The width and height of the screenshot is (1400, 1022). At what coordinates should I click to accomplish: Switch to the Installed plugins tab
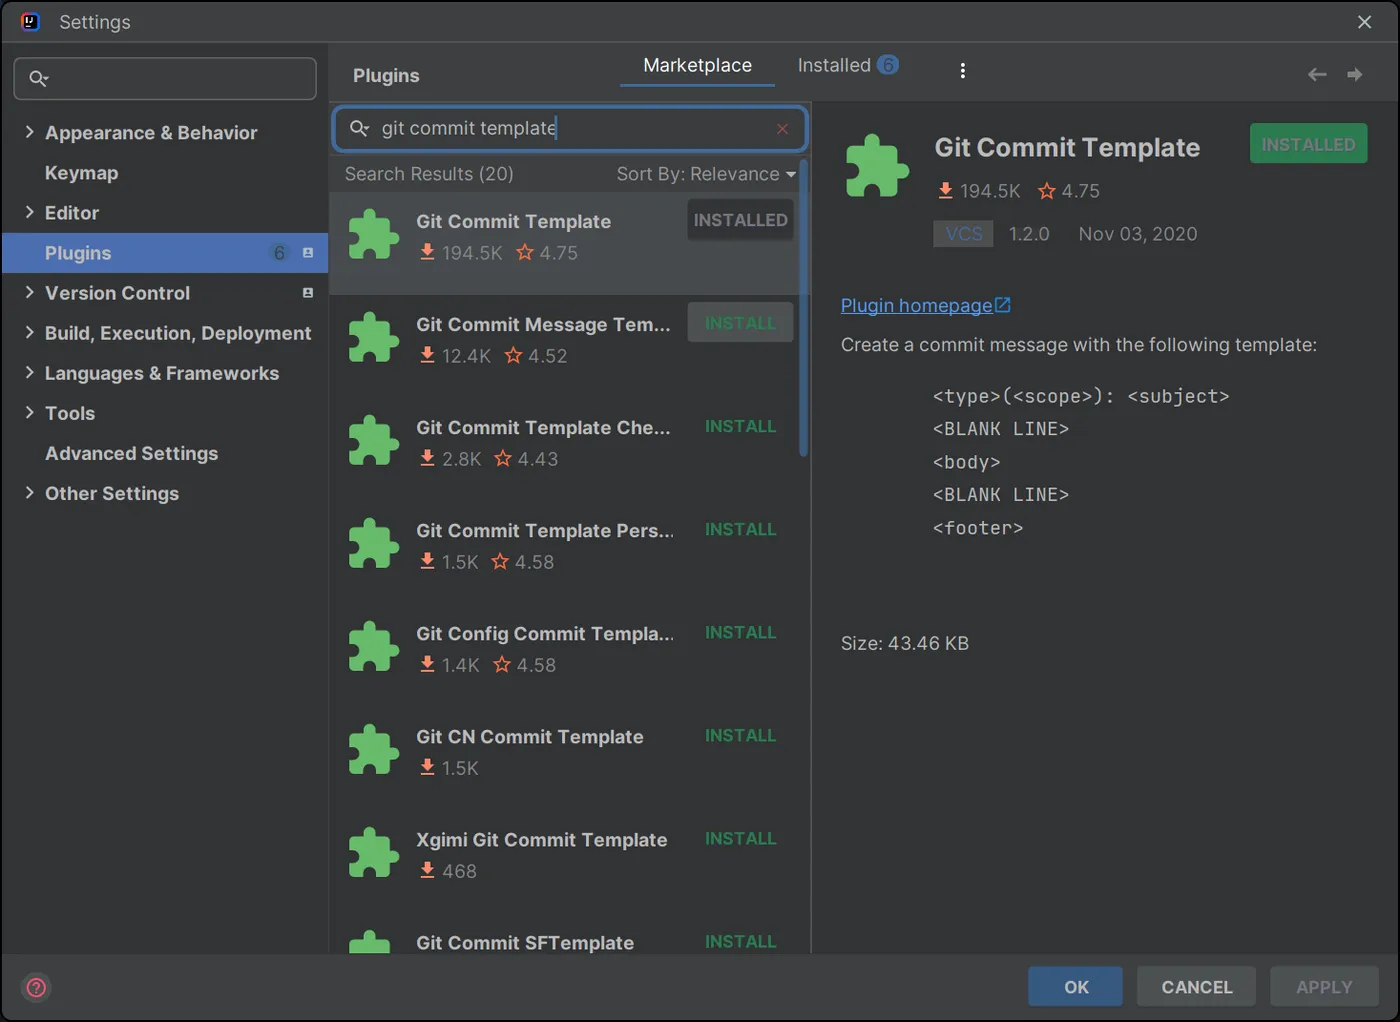pos(846,65)
